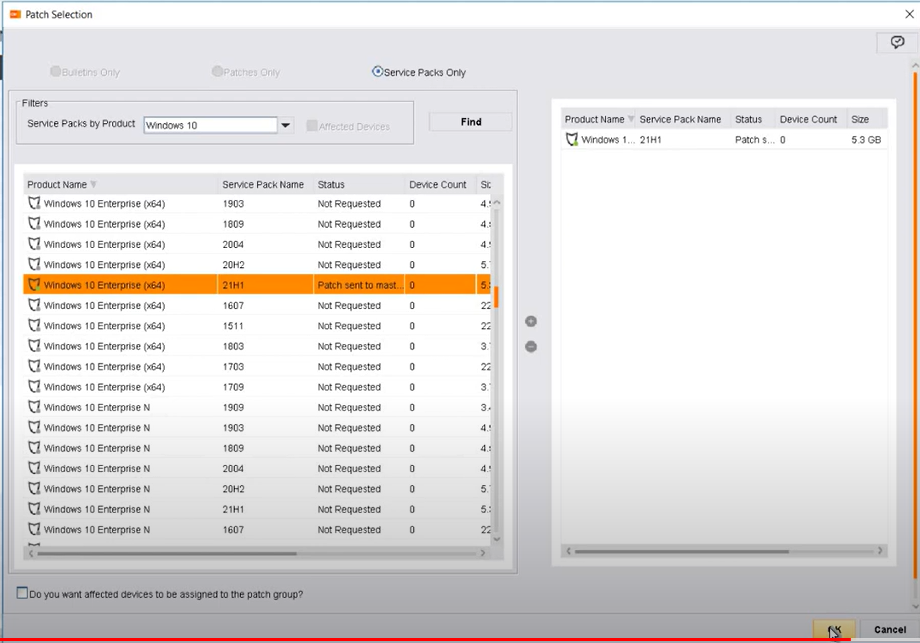Click the product icon in right panel 21H1 row

[x=572, y=140]
